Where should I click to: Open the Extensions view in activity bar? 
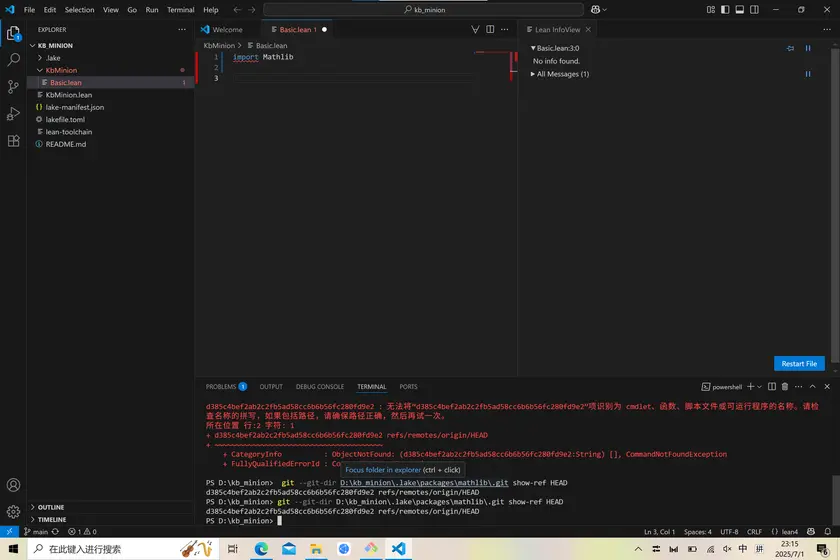[x=13, y=141]
